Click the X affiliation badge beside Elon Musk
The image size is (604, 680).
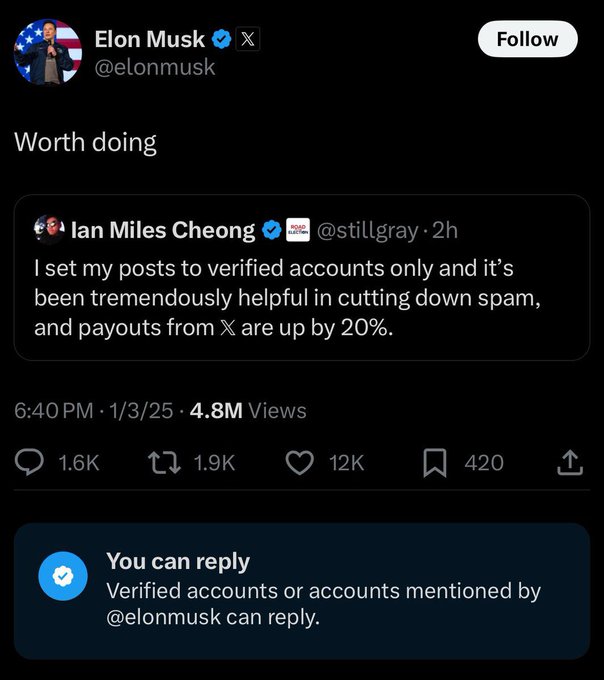point(250,40)
